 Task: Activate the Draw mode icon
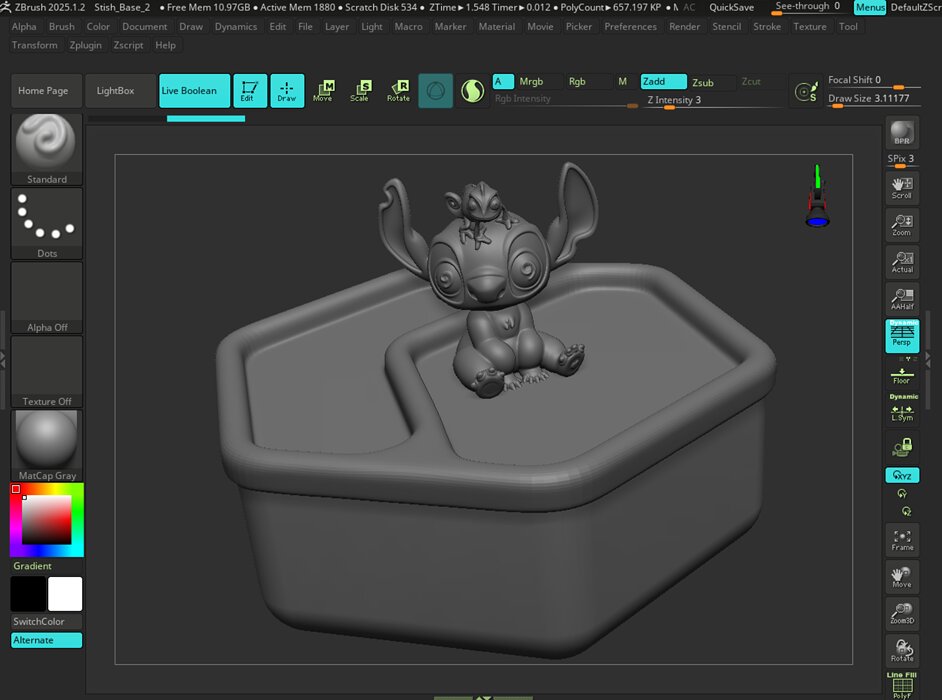coord(287,91)
